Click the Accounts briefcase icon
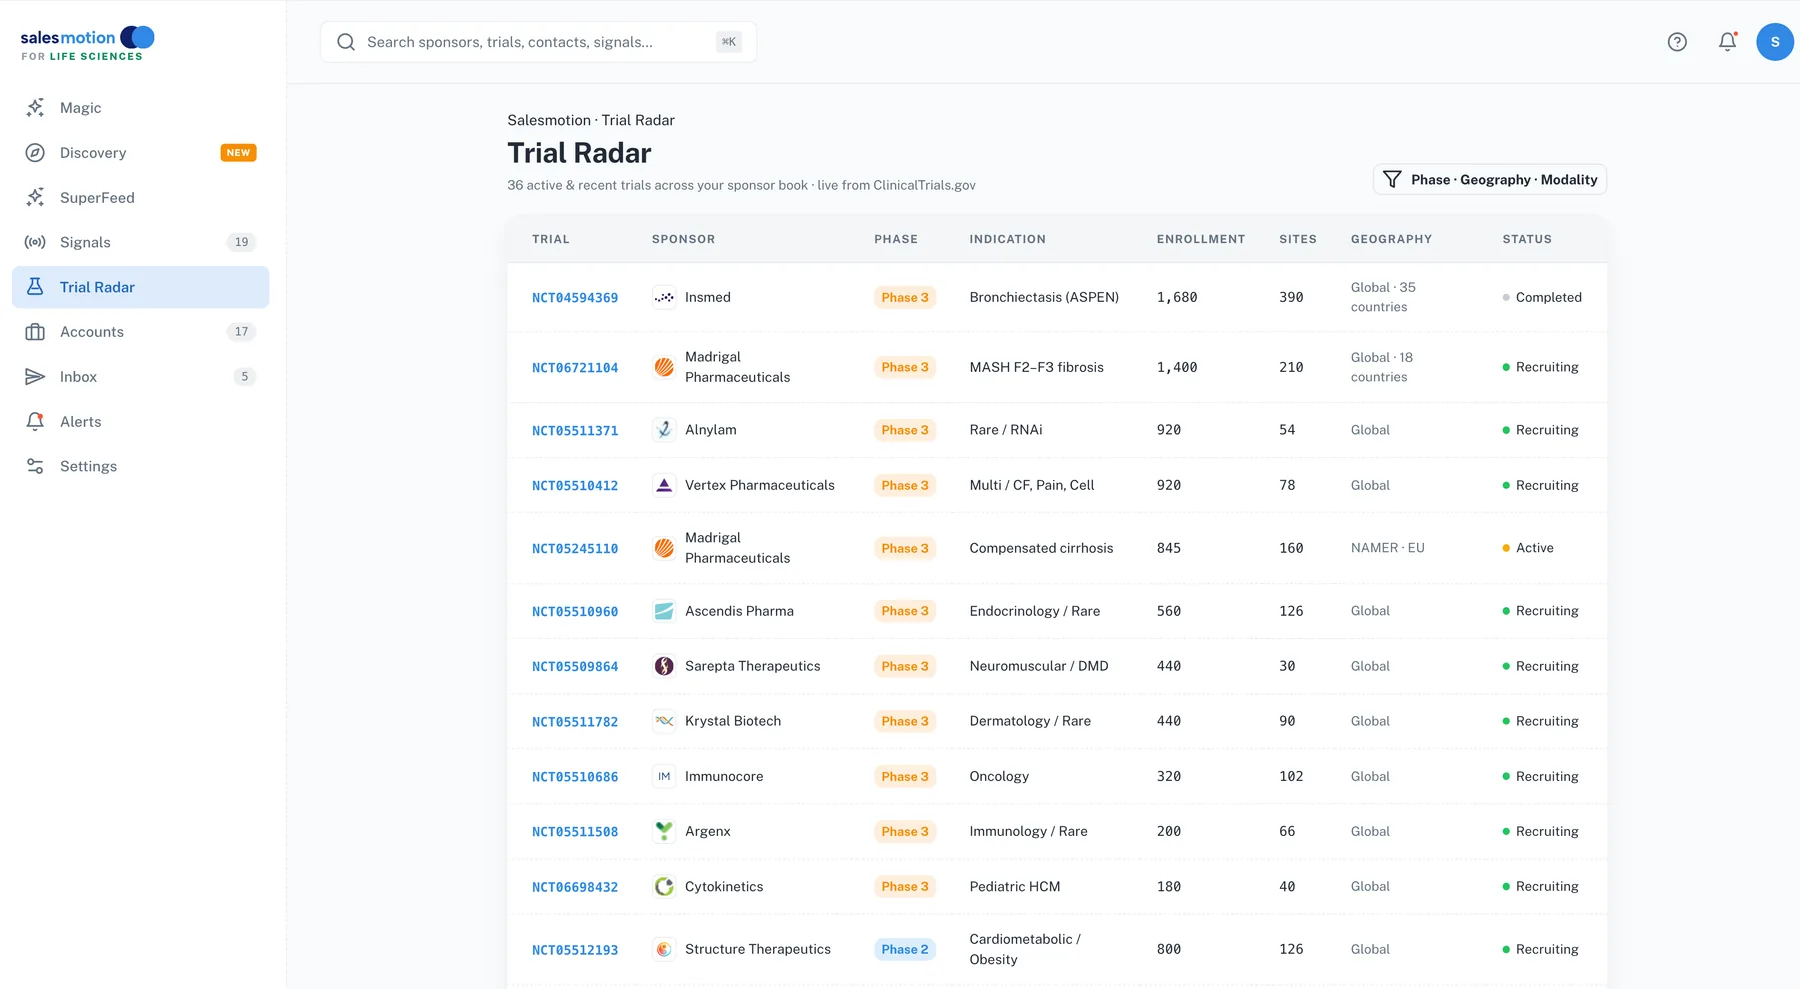The width and height of the screenshot is (1800, 989). tap(35, 332)
